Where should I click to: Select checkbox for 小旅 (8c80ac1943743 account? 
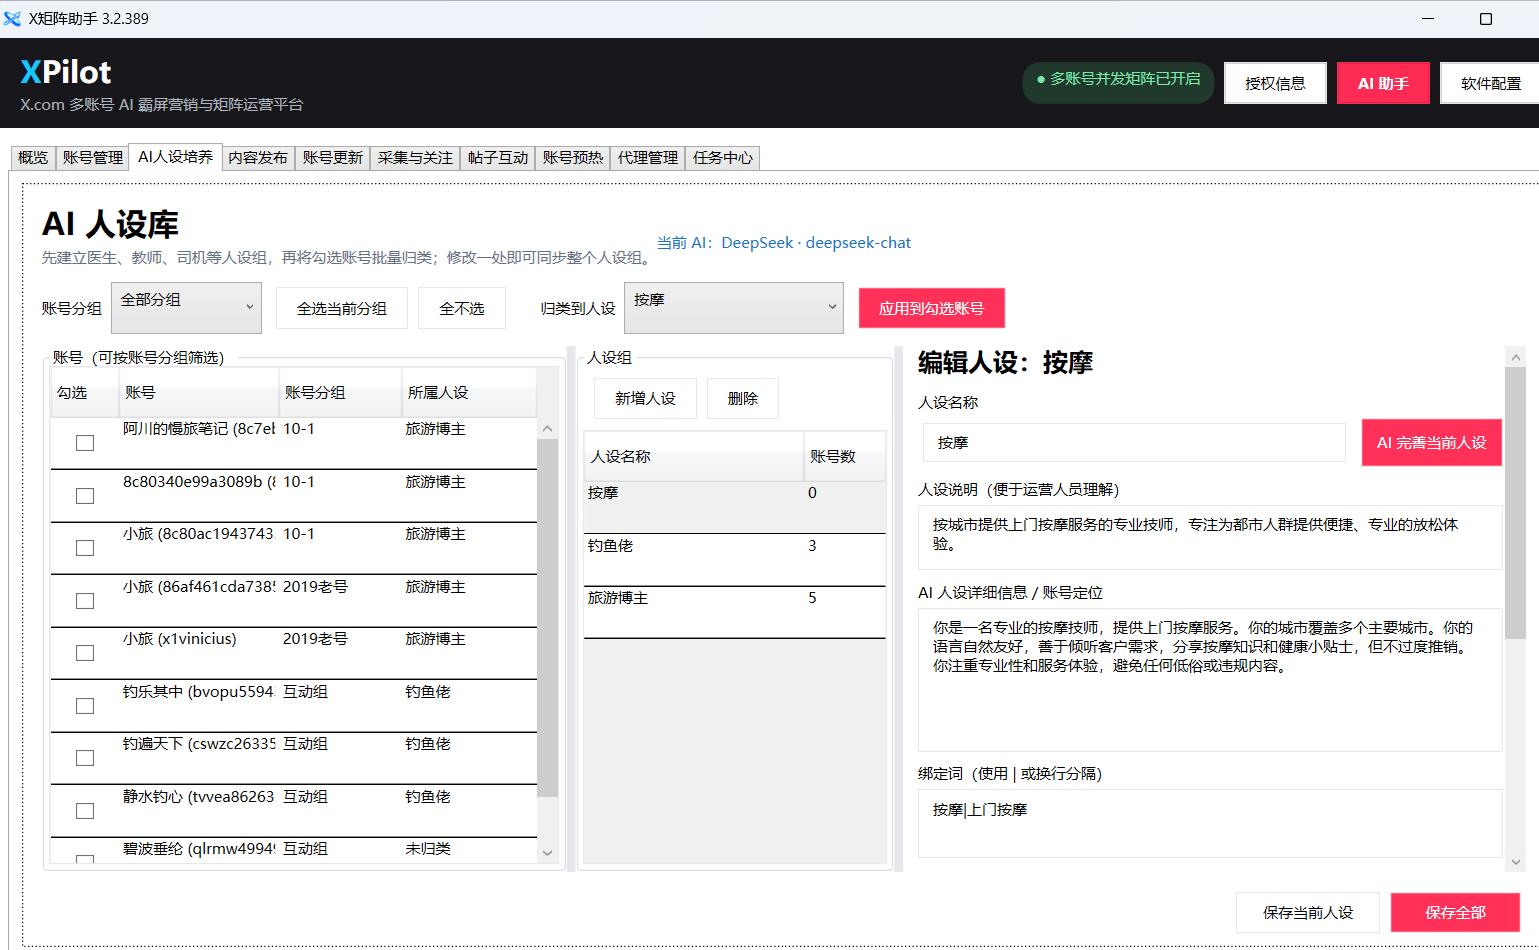click(85, 548)
